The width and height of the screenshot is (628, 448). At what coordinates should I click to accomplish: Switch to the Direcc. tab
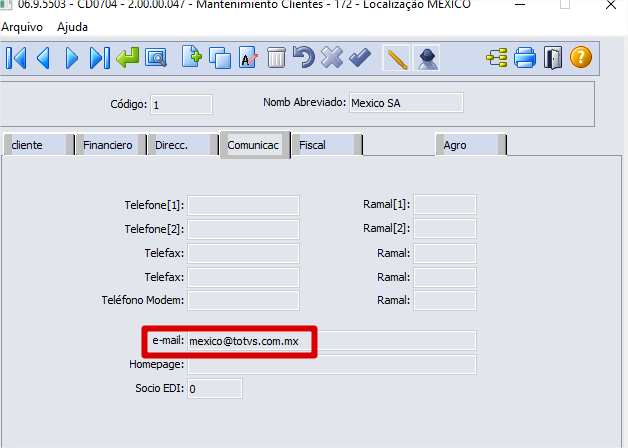click(x=183, y=145)
